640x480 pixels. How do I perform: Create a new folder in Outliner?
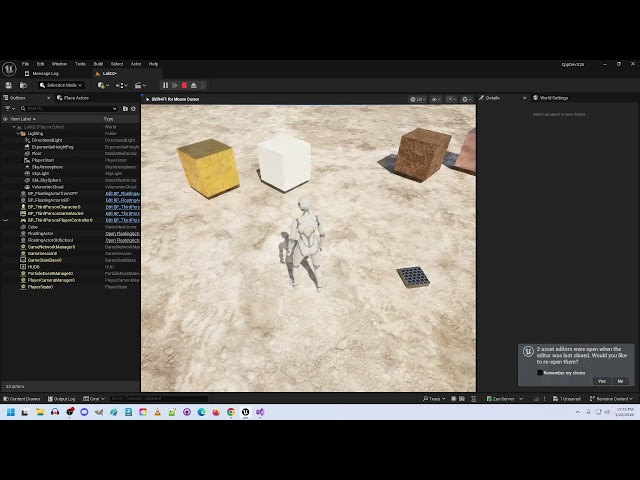point(125,109)
